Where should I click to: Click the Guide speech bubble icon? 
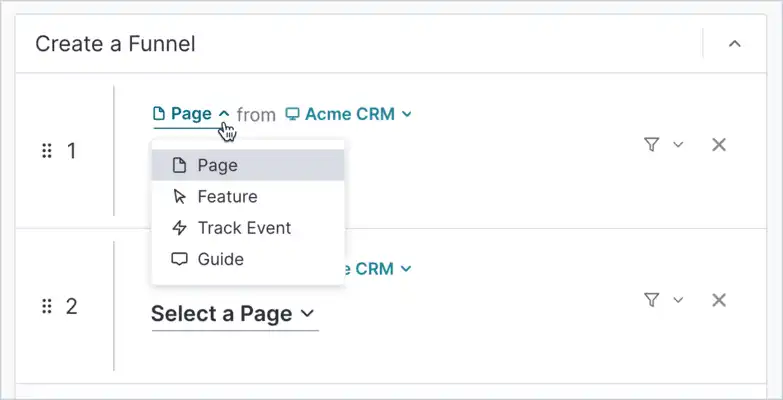click(x=179, y=259)
